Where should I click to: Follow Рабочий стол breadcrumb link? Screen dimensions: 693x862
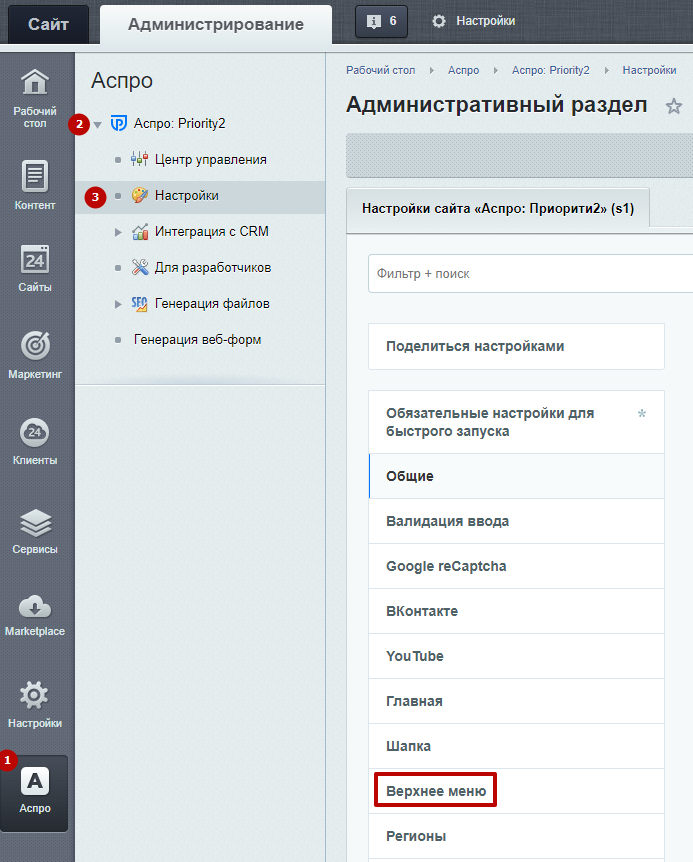pyautogui.click(x=380, y=70)
